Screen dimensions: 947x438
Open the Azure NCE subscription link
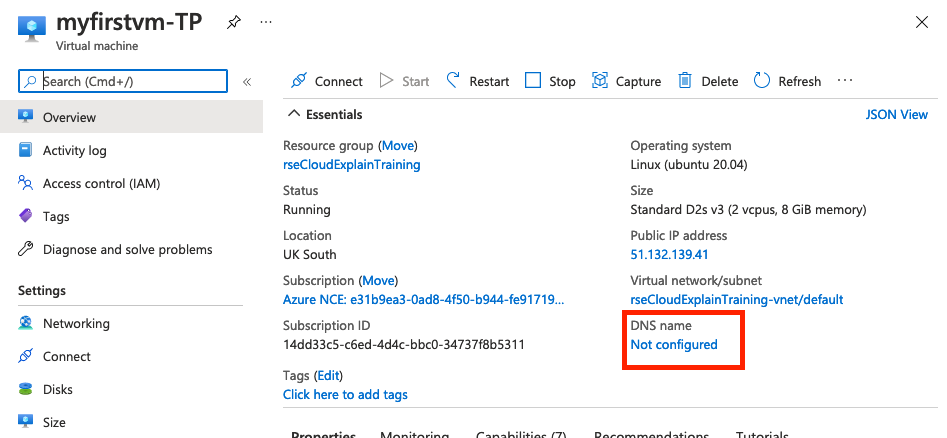423,300
